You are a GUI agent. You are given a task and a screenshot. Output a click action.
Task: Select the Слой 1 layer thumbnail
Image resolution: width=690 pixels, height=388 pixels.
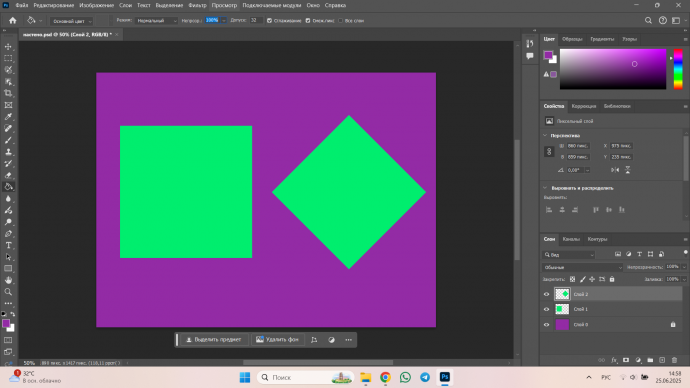pos(562,309)
